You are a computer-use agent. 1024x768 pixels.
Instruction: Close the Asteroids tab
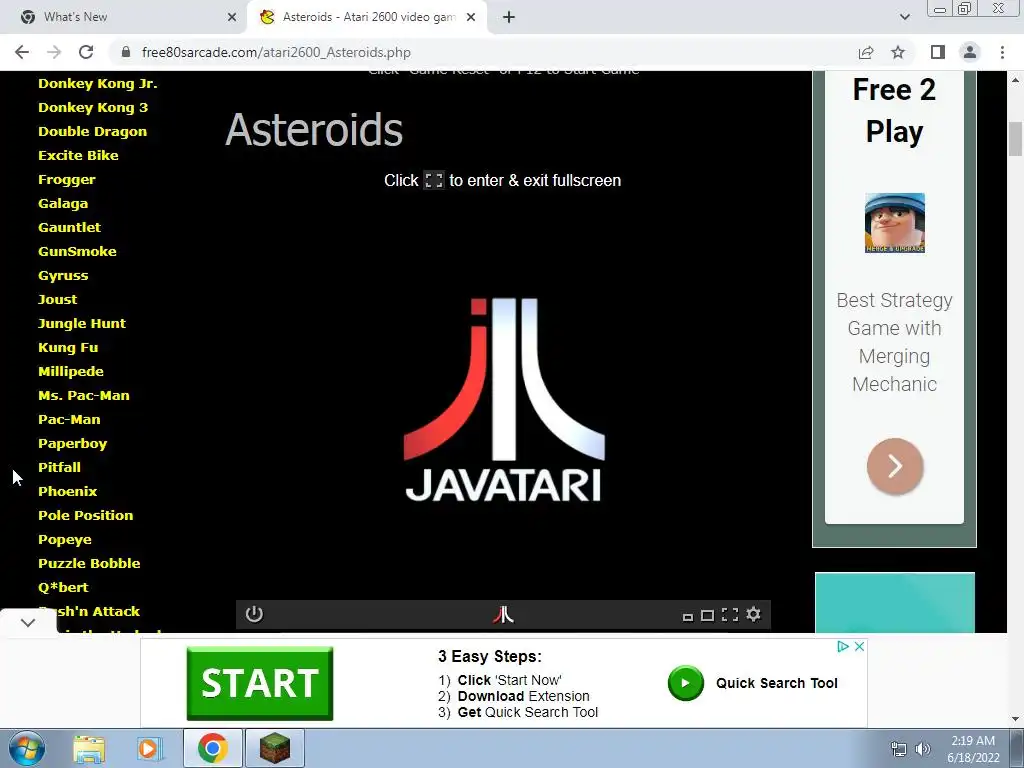coord(471,17)
